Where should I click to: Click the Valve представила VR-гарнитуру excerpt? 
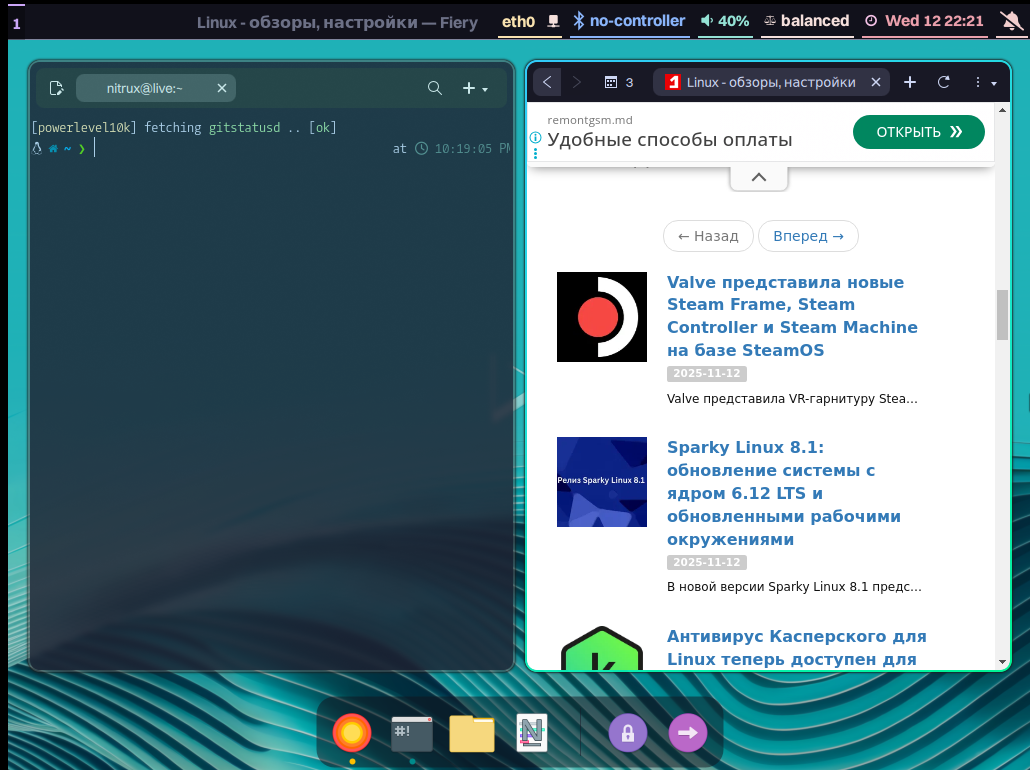point(792,399)
